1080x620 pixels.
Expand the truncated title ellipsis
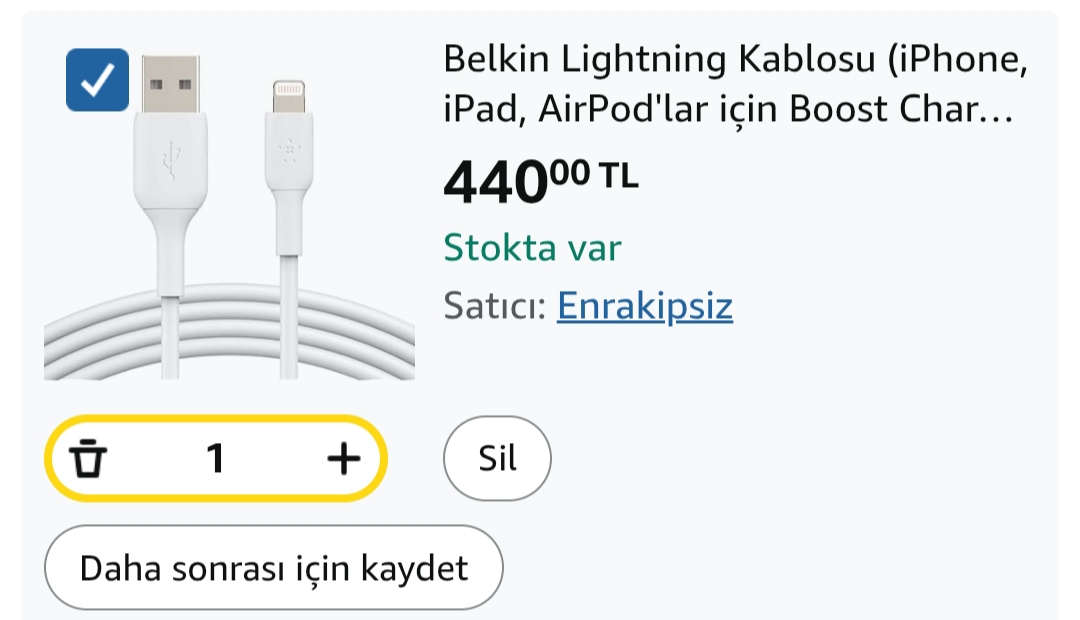point(997,110)
